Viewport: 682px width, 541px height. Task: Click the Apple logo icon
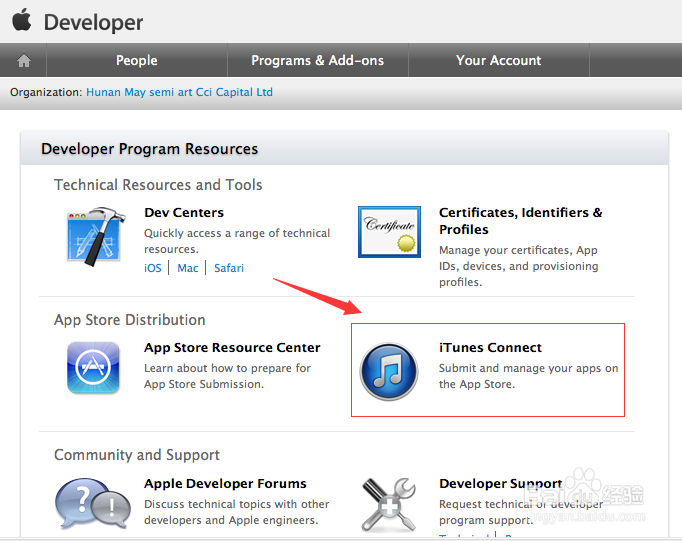pyautogui.click(x=22, y=20)
